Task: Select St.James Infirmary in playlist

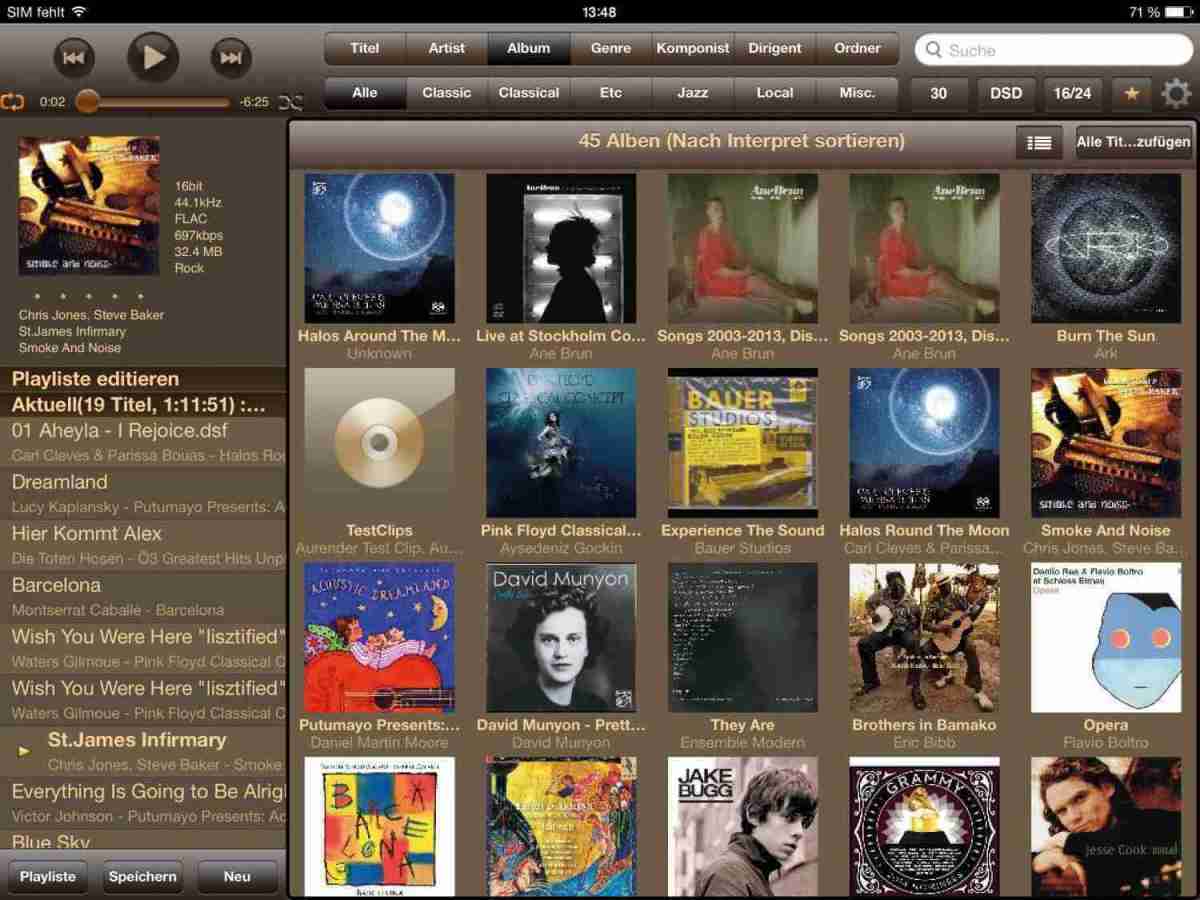Action: pos(143,752)
